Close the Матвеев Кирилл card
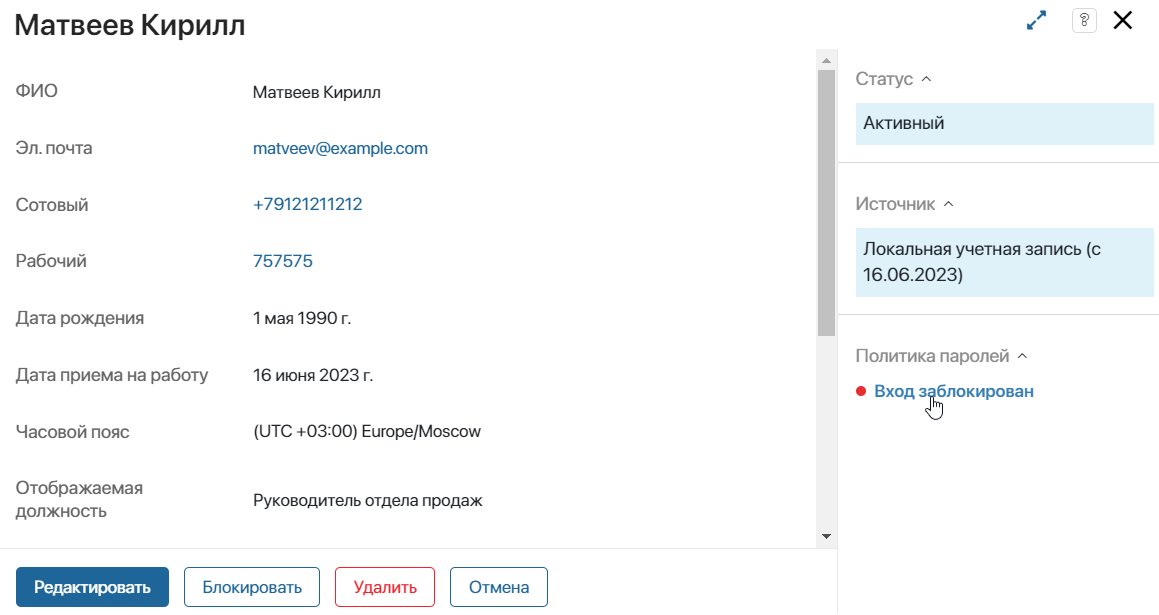The height and width of the screenshot is (615, 1159). point(1123,21)
